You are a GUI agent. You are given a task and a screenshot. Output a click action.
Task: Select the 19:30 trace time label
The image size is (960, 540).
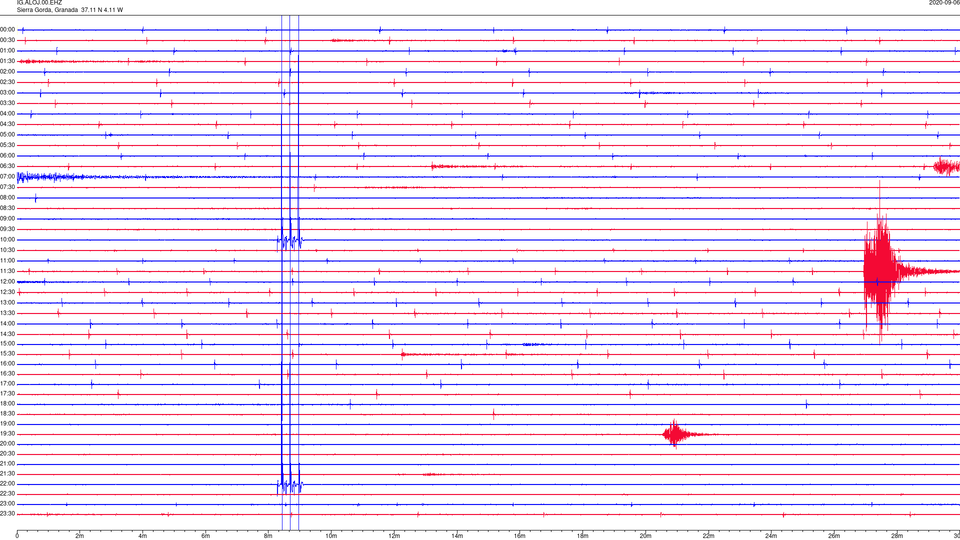pos(7,433)
